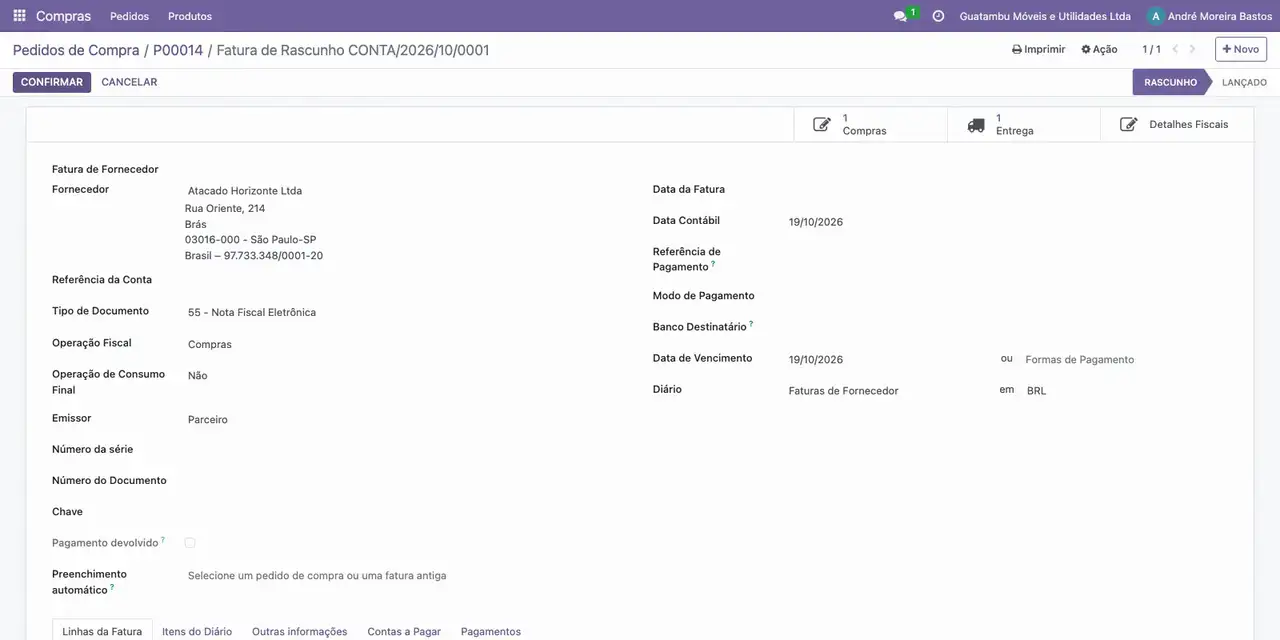Click the Modo de Pagamento field
The image size is (1280, 640).
(1008, 296)
